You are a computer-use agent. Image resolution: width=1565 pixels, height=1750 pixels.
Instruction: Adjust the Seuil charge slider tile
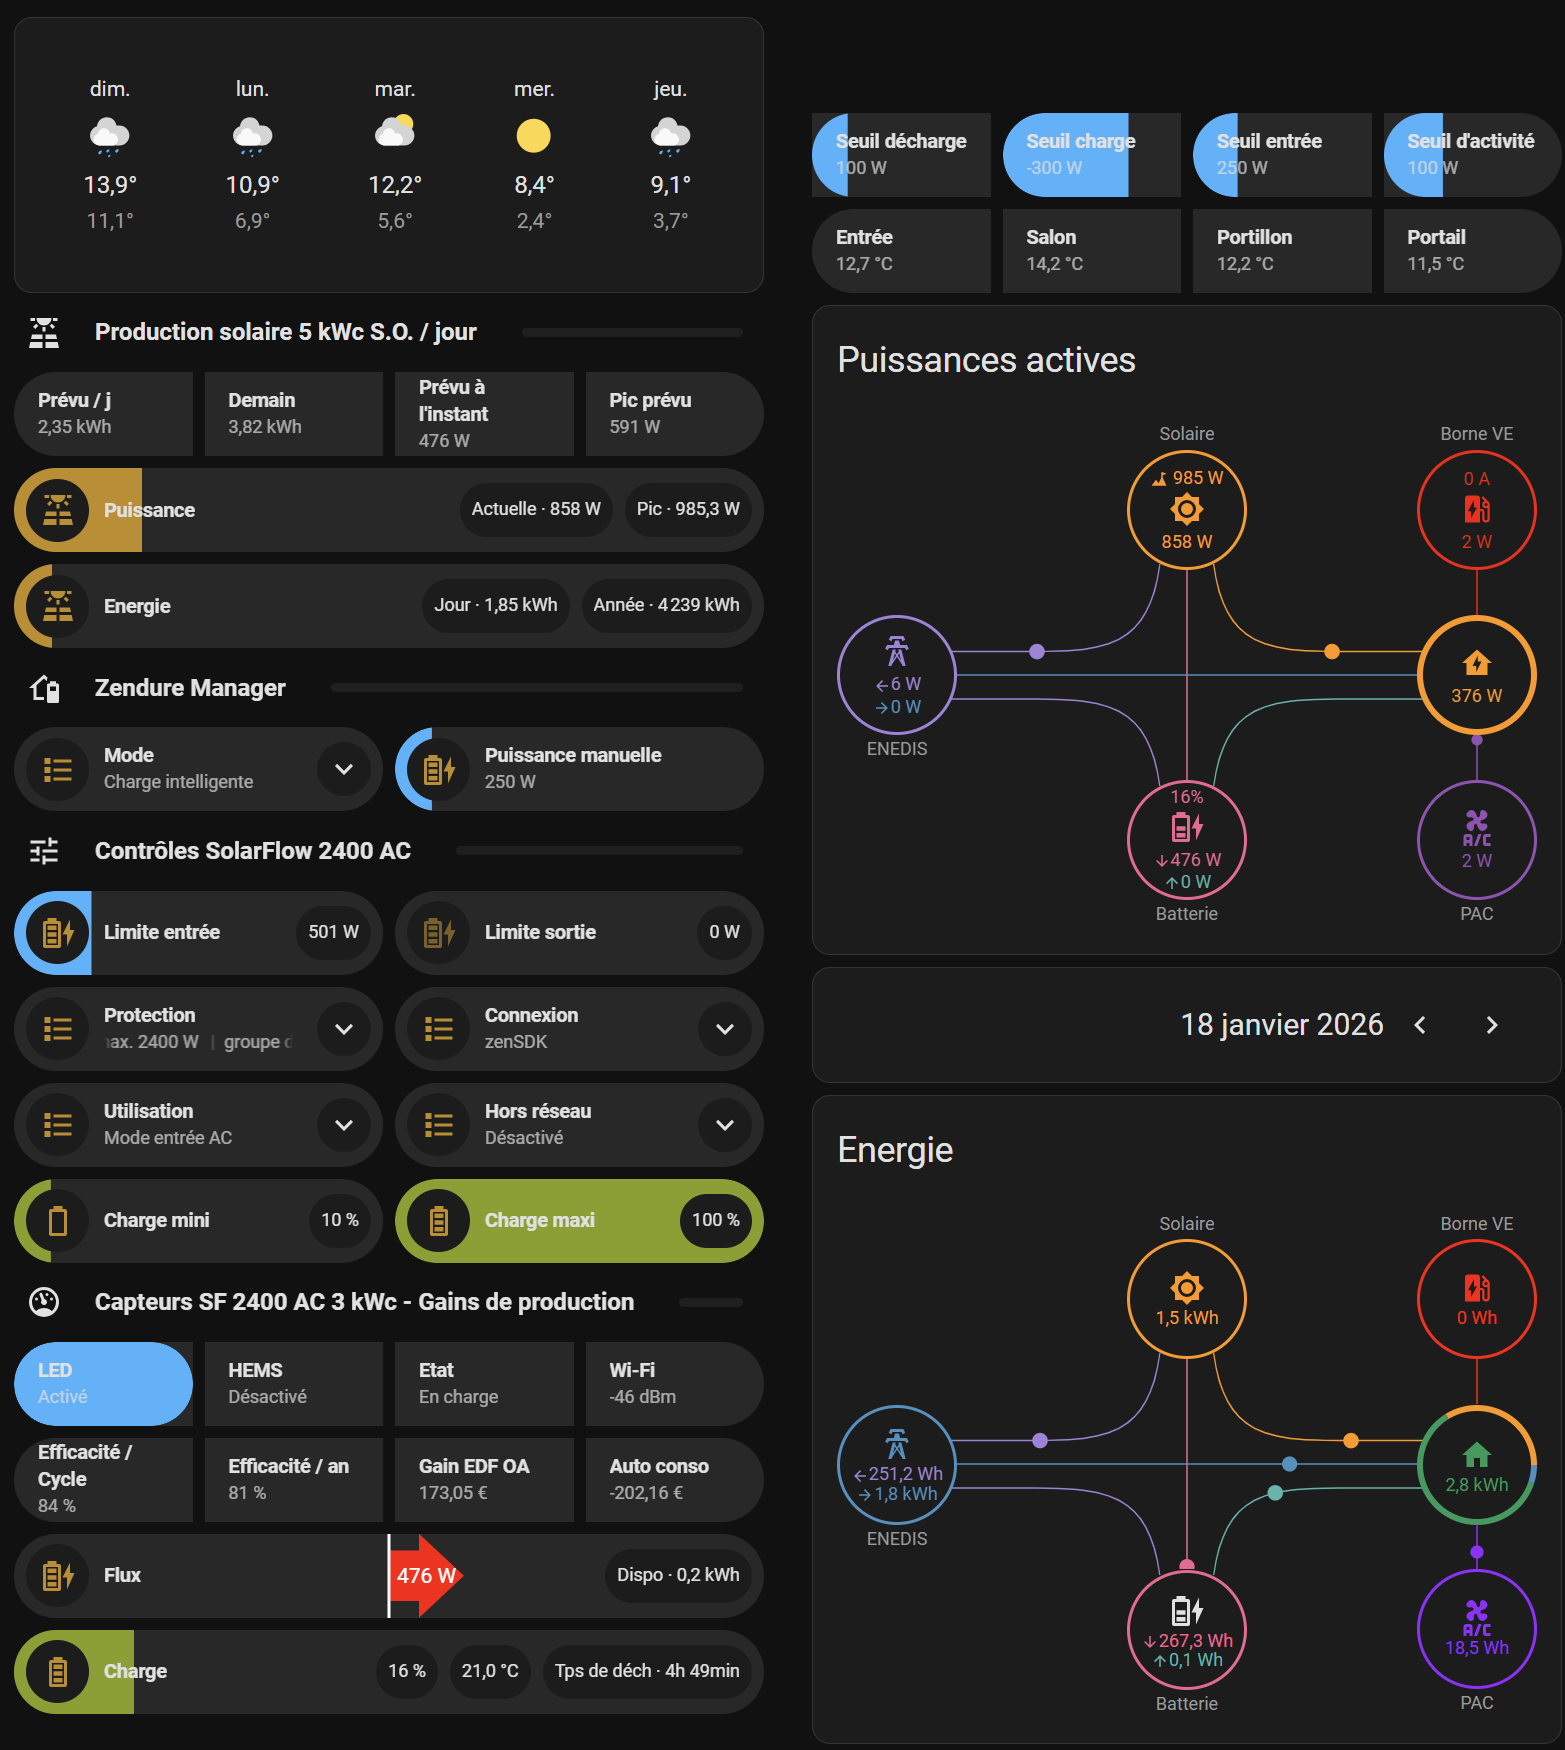[x=1092, y=155]
